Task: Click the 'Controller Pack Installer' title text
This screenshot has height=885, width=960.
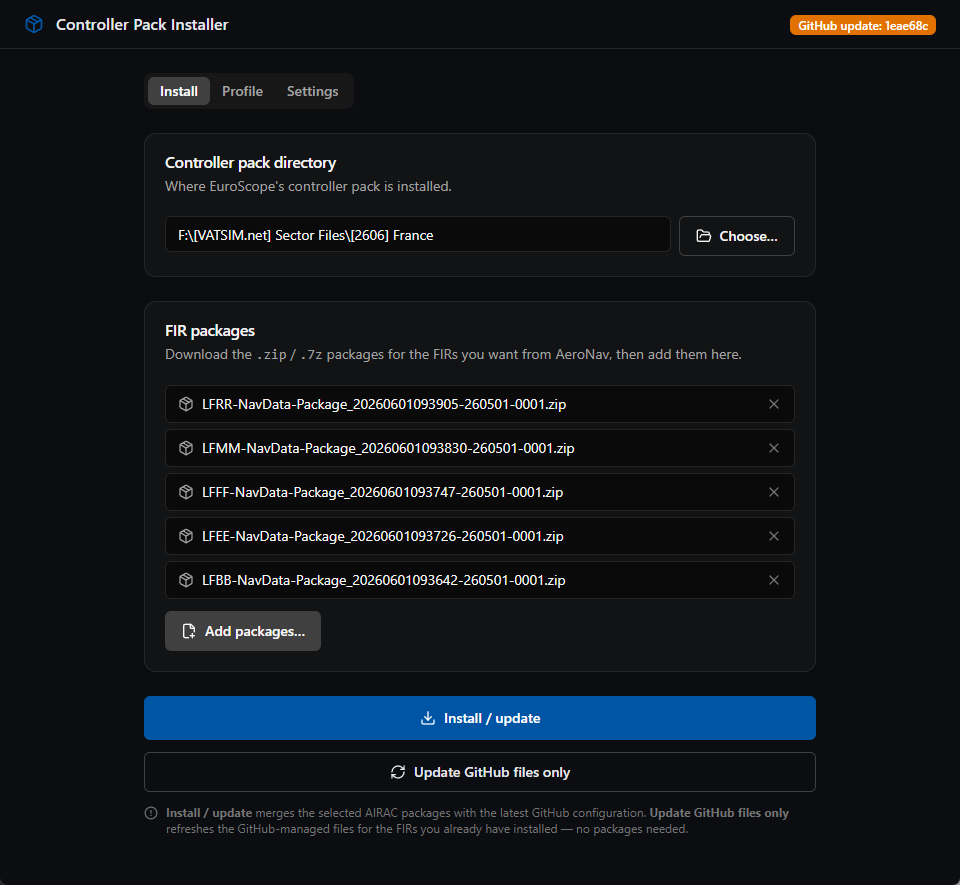Action: [x=142, y=24]
